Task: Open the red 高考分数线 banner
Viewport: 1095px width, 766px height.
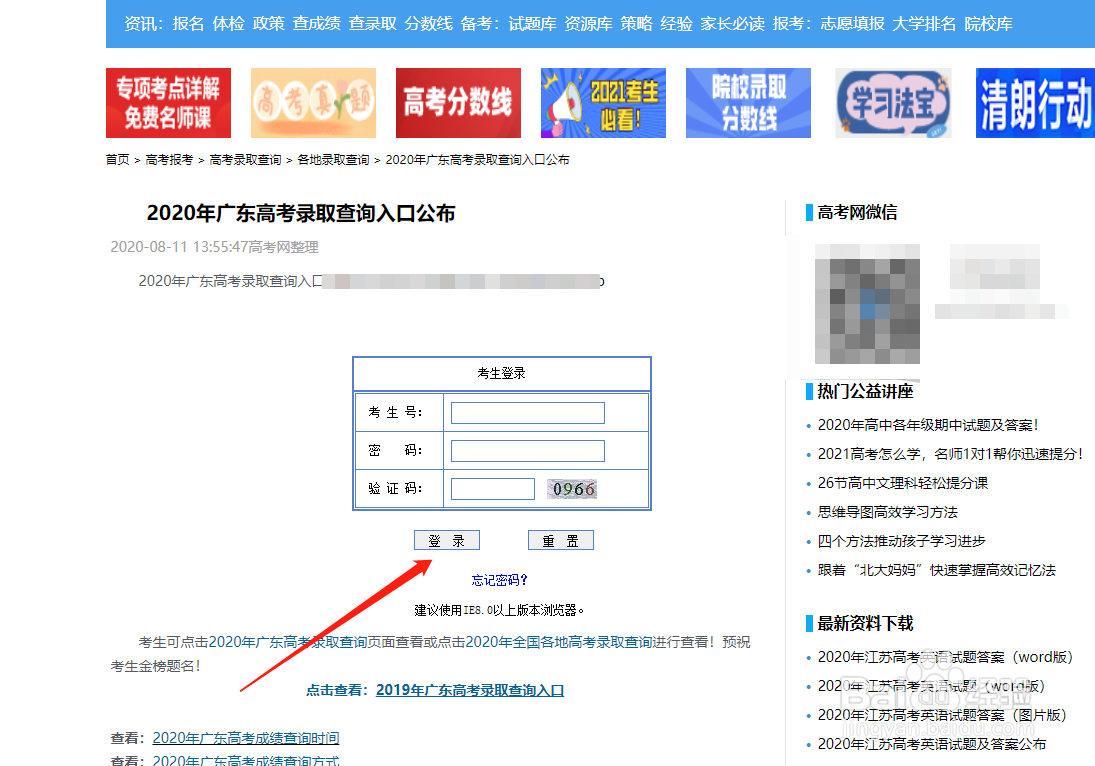Action: (x=458, y=102)
